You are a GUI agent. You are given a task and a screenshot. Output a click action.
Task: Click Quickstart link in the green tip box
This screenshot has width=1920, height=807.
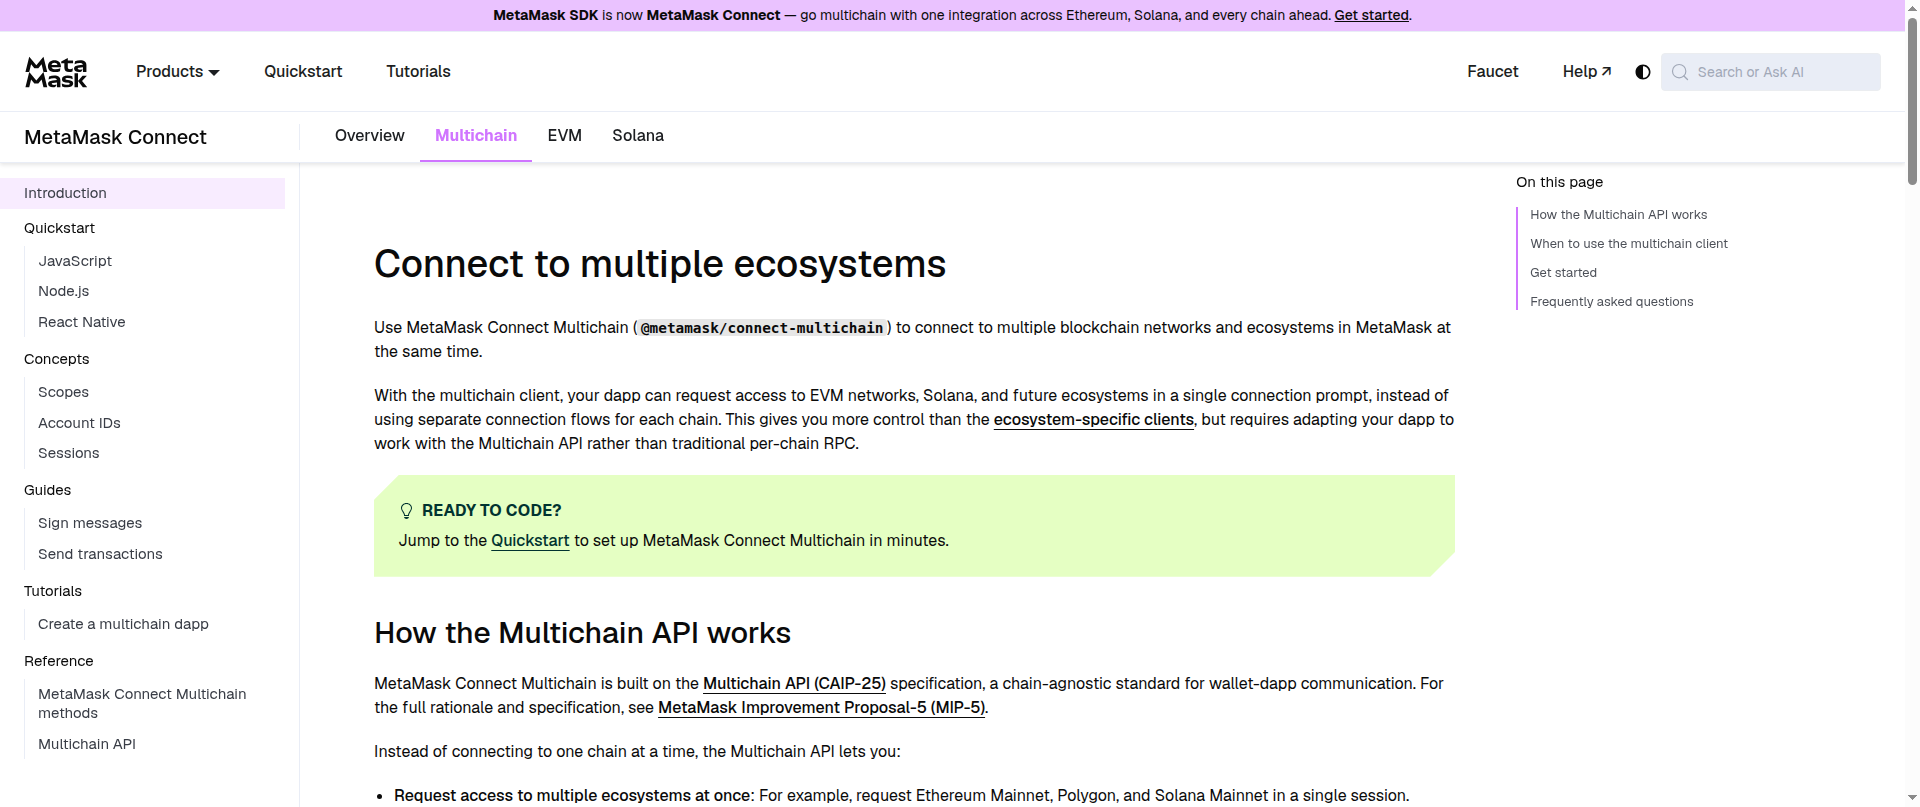pyautogui.click(x=530, y=541)
